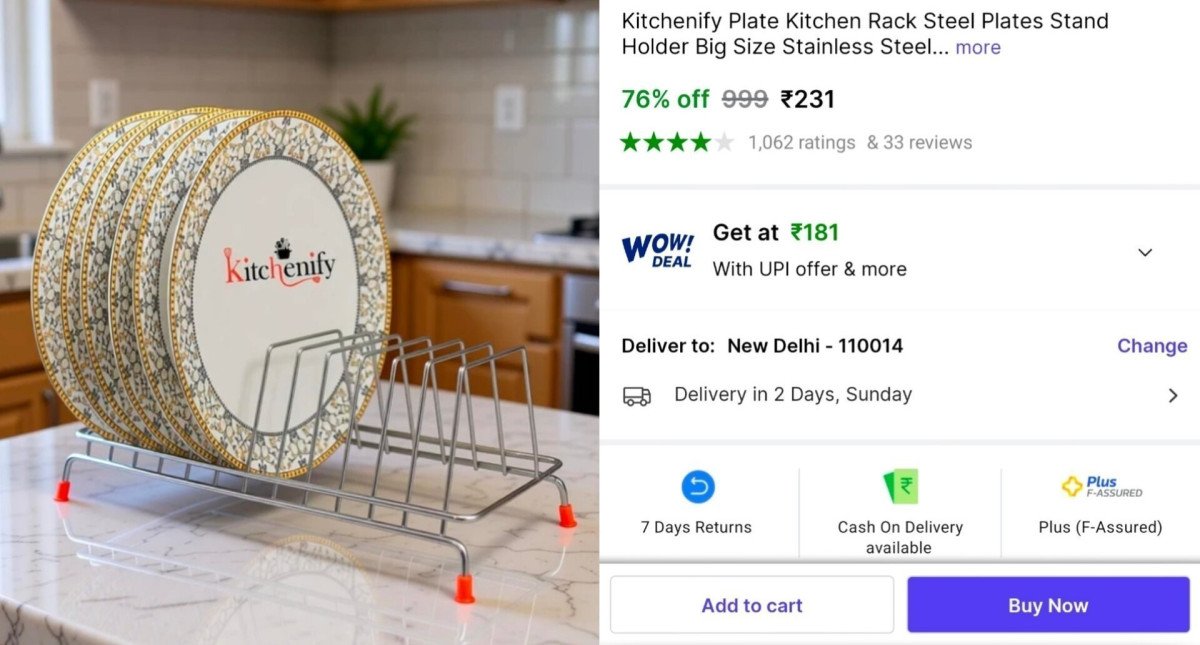Click the ₹181 UPI offer price

[x=815, y=232]
